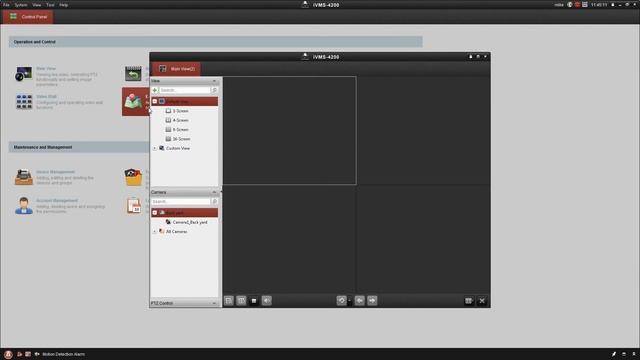This screenshot has width=640, height=360.
Task: Select the 16-Screen layout
Action: (x=181, y=139)
